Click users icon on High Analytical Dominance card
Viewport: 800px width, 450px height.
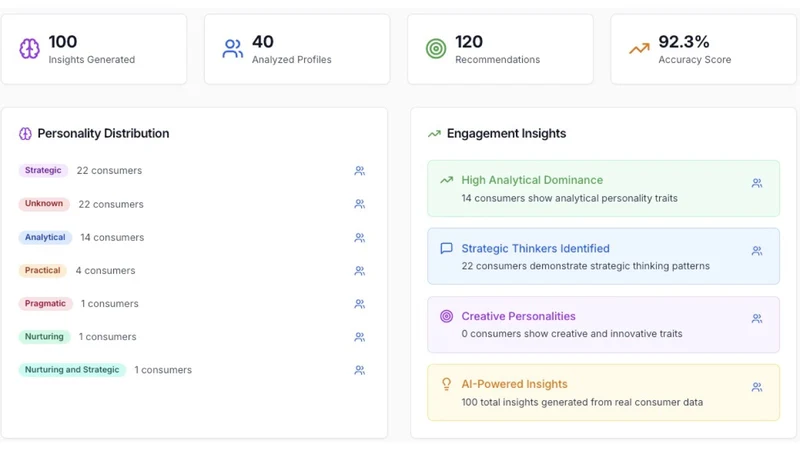point(757,183)
